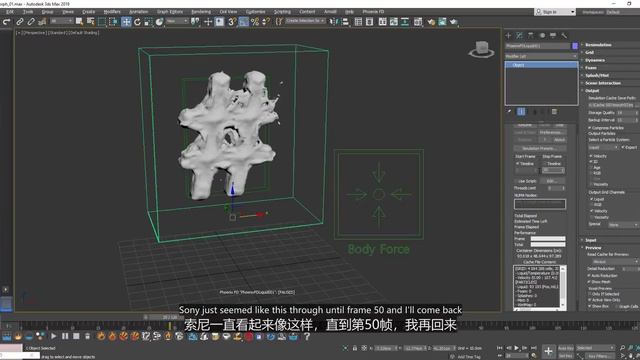Click the Undo arrow in main toolbar

[7, 22]
